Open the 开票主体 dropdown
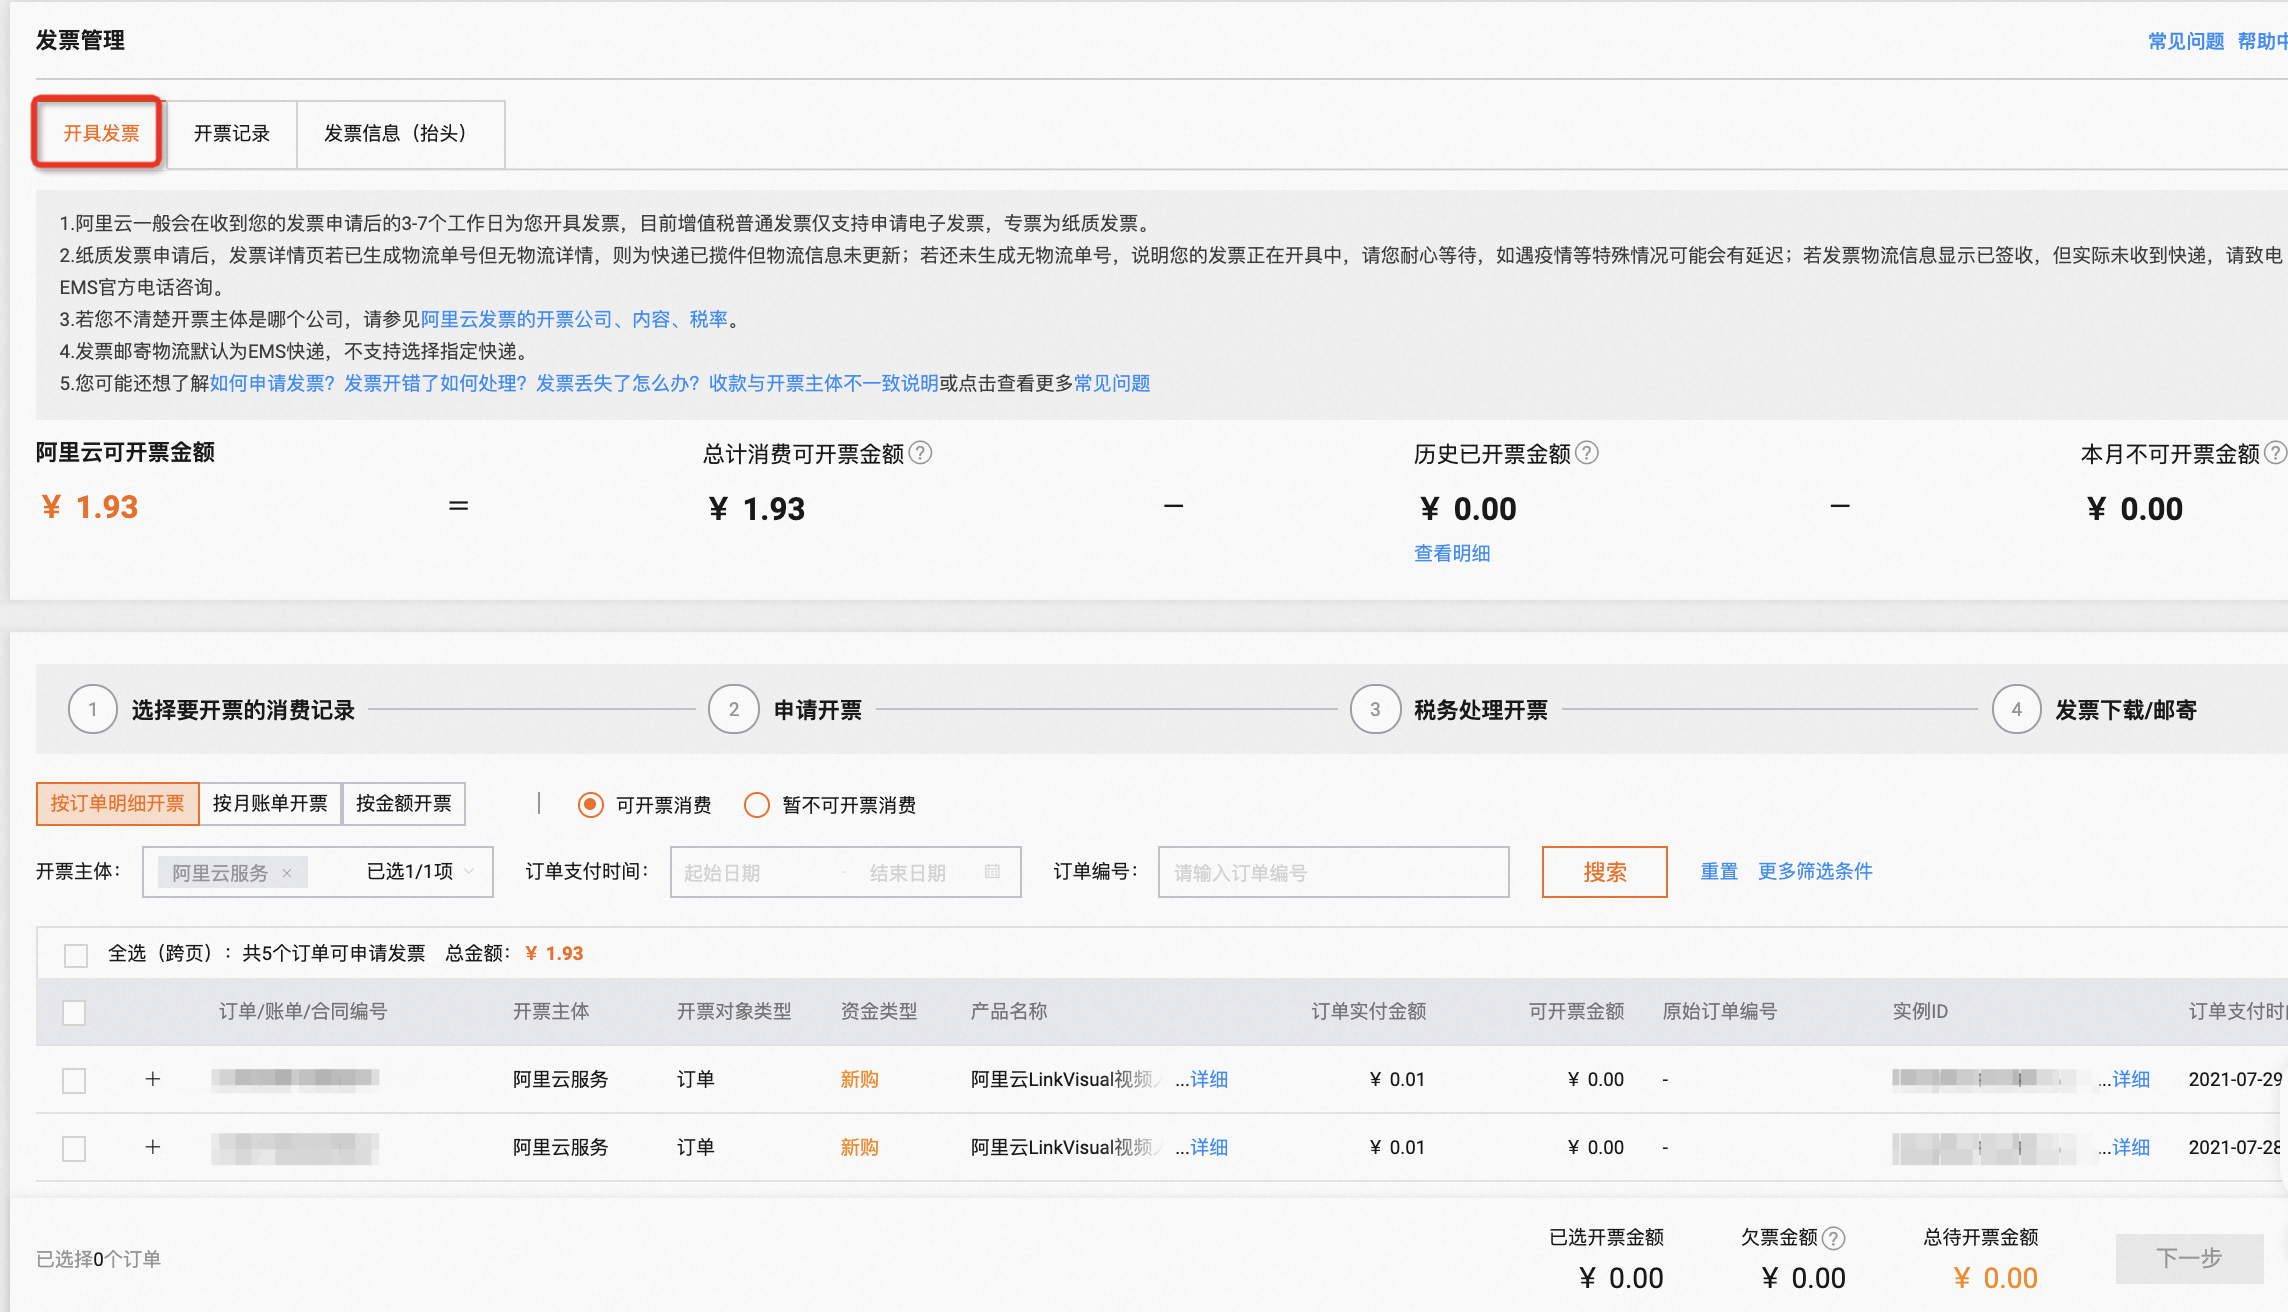Screen dimensions: 2288x1312 coord(318,872)
